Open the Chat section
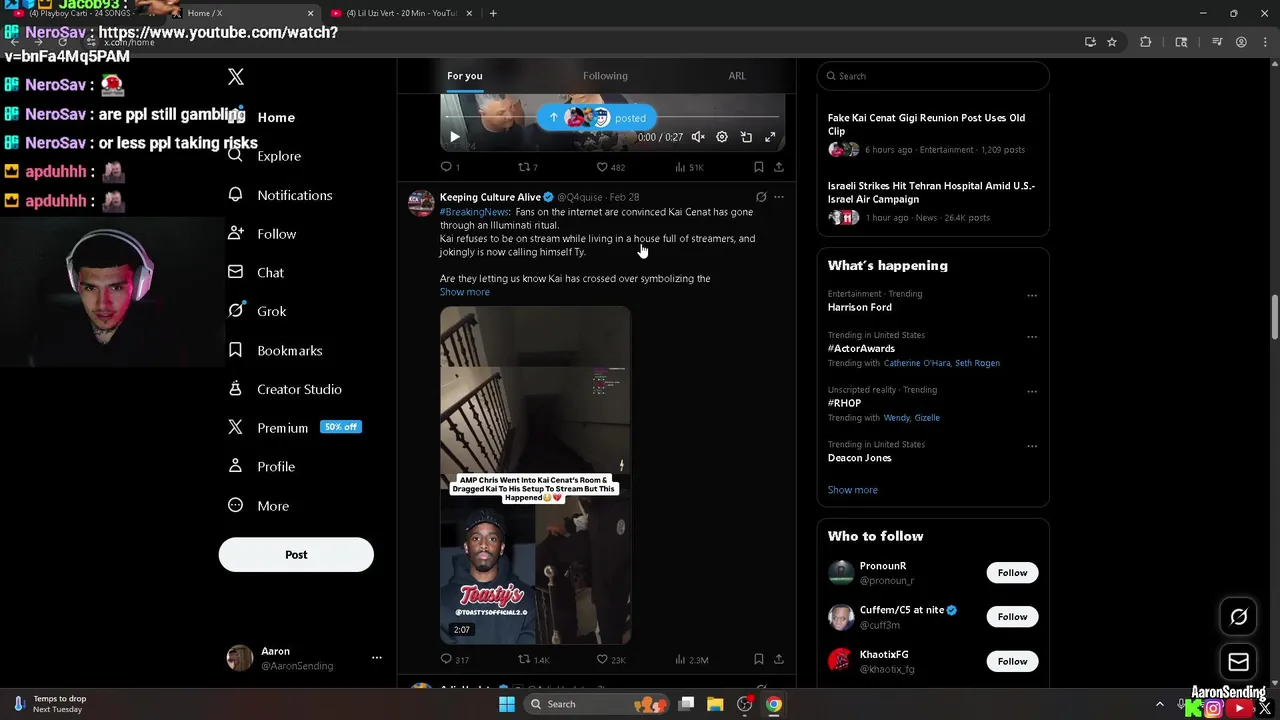 (x=256, y=272)
